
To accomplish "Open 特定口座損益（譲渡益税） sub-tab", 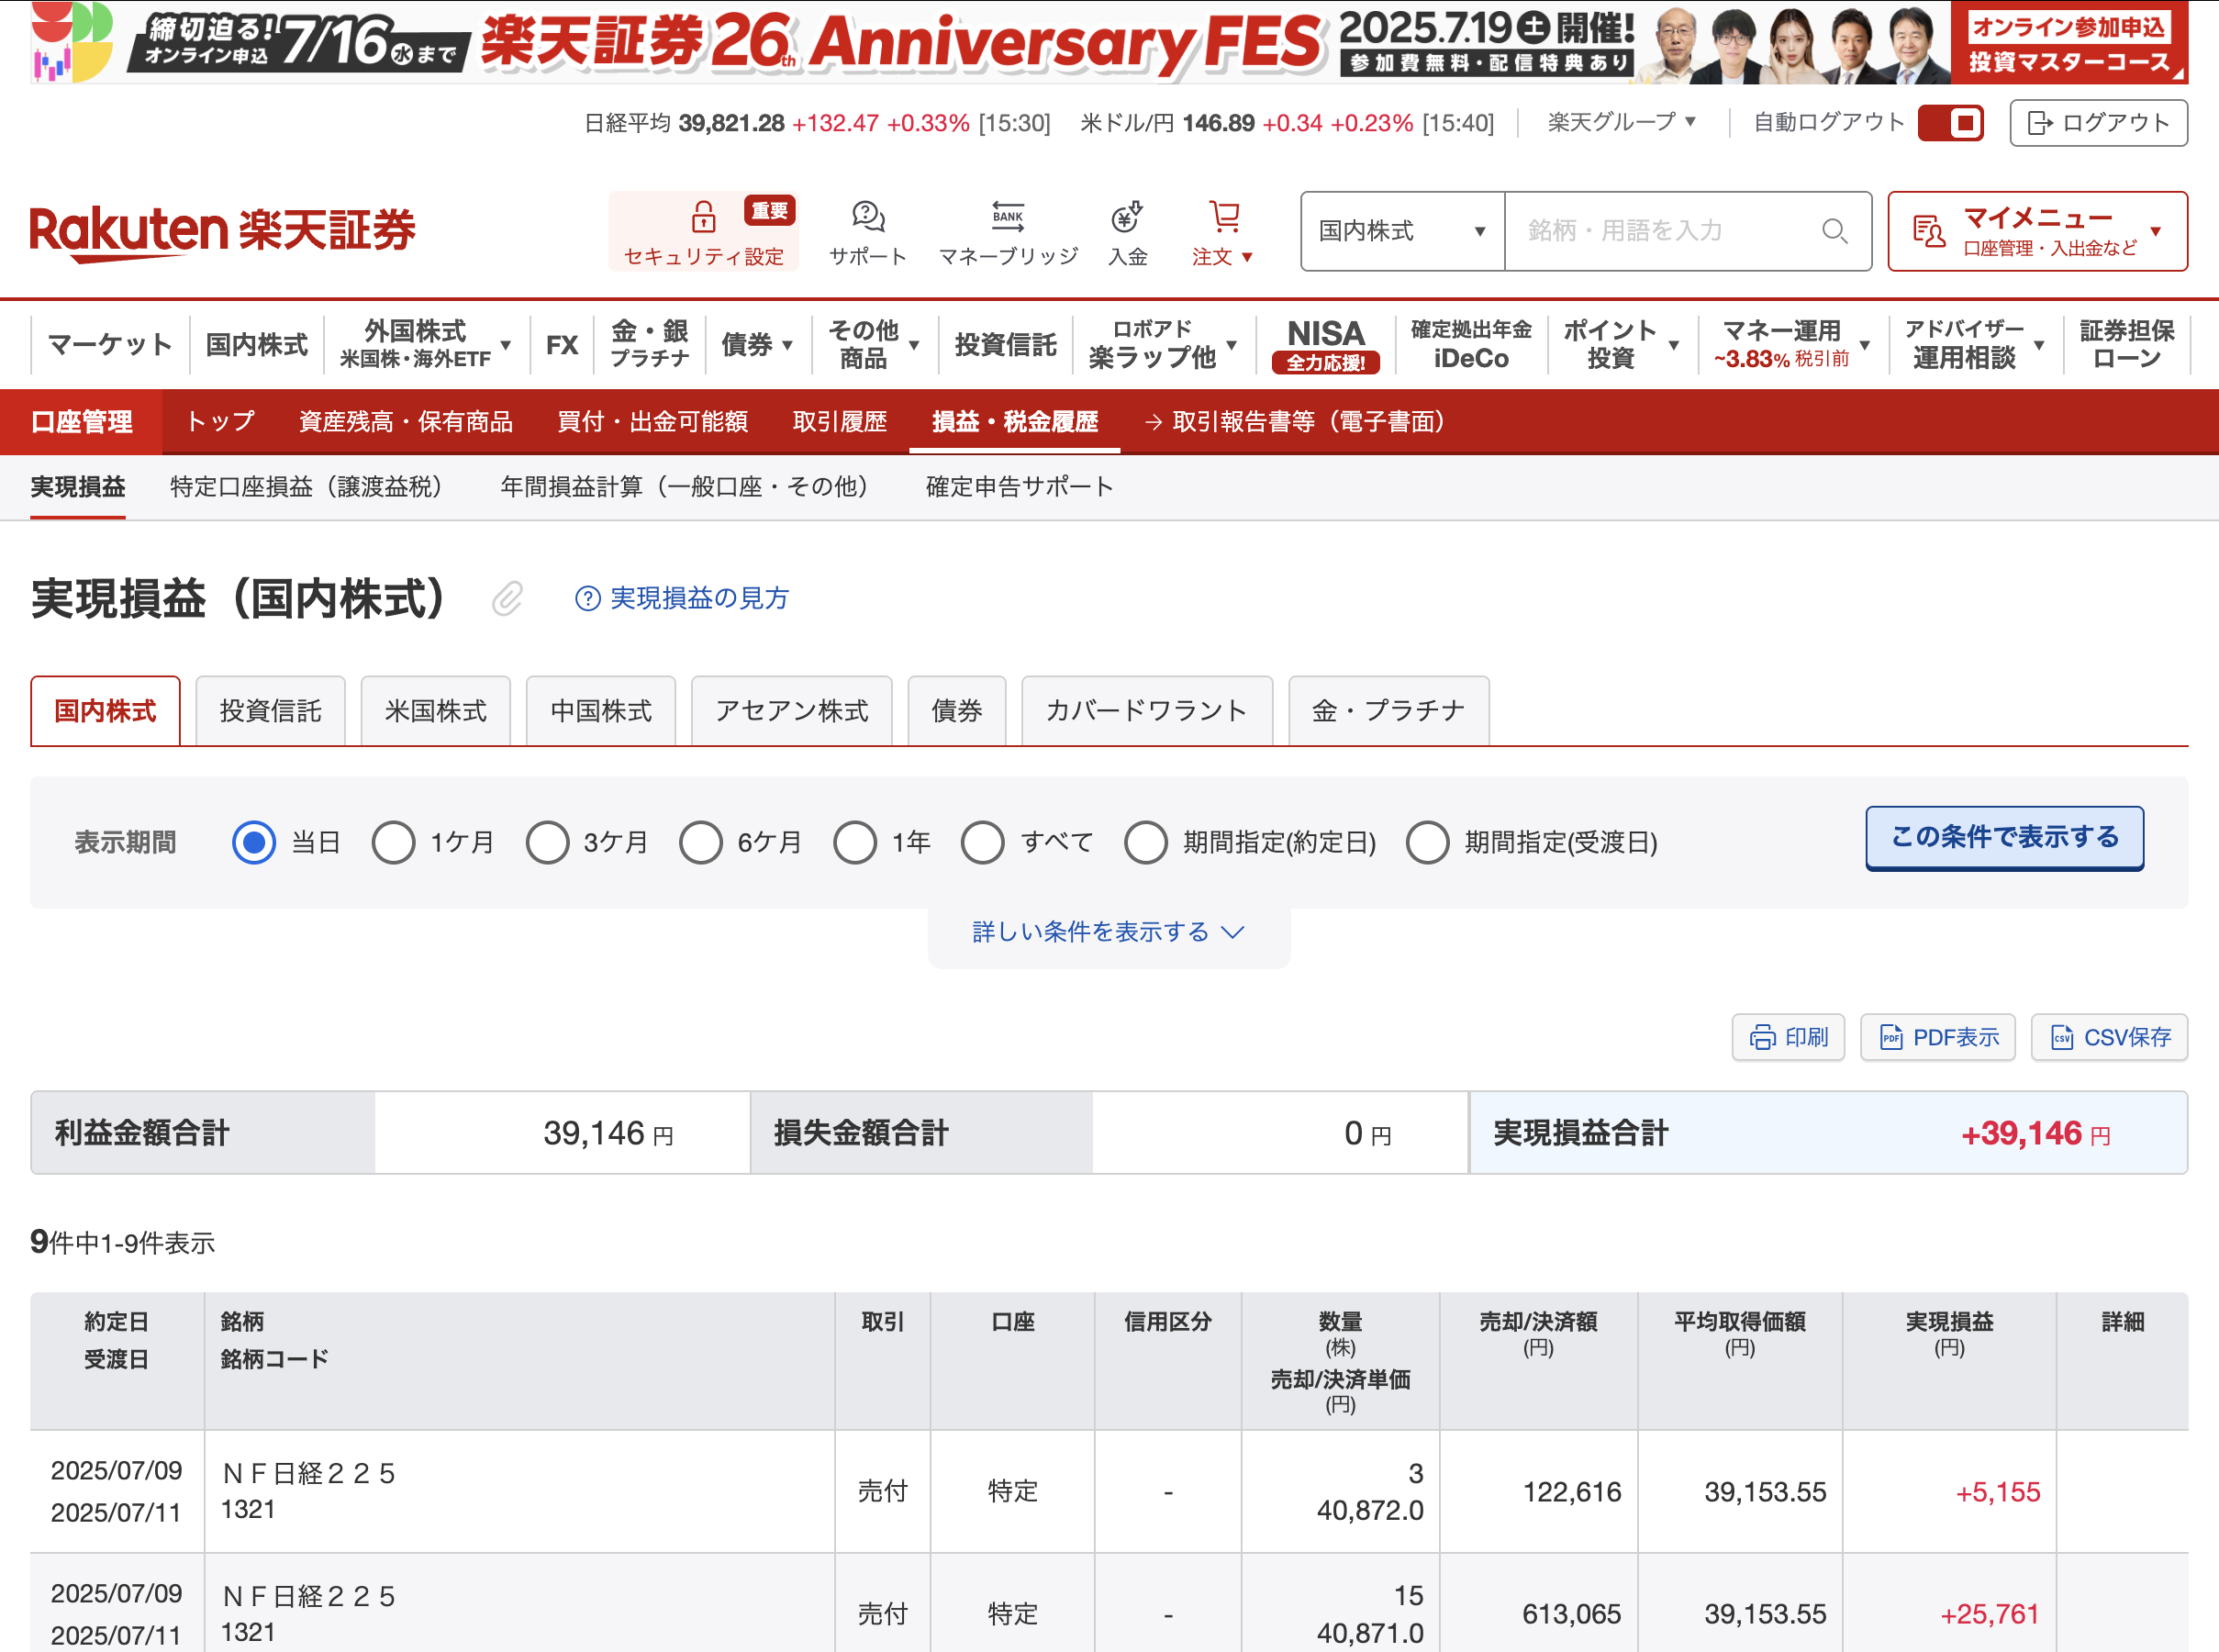I will coord(311,487).
